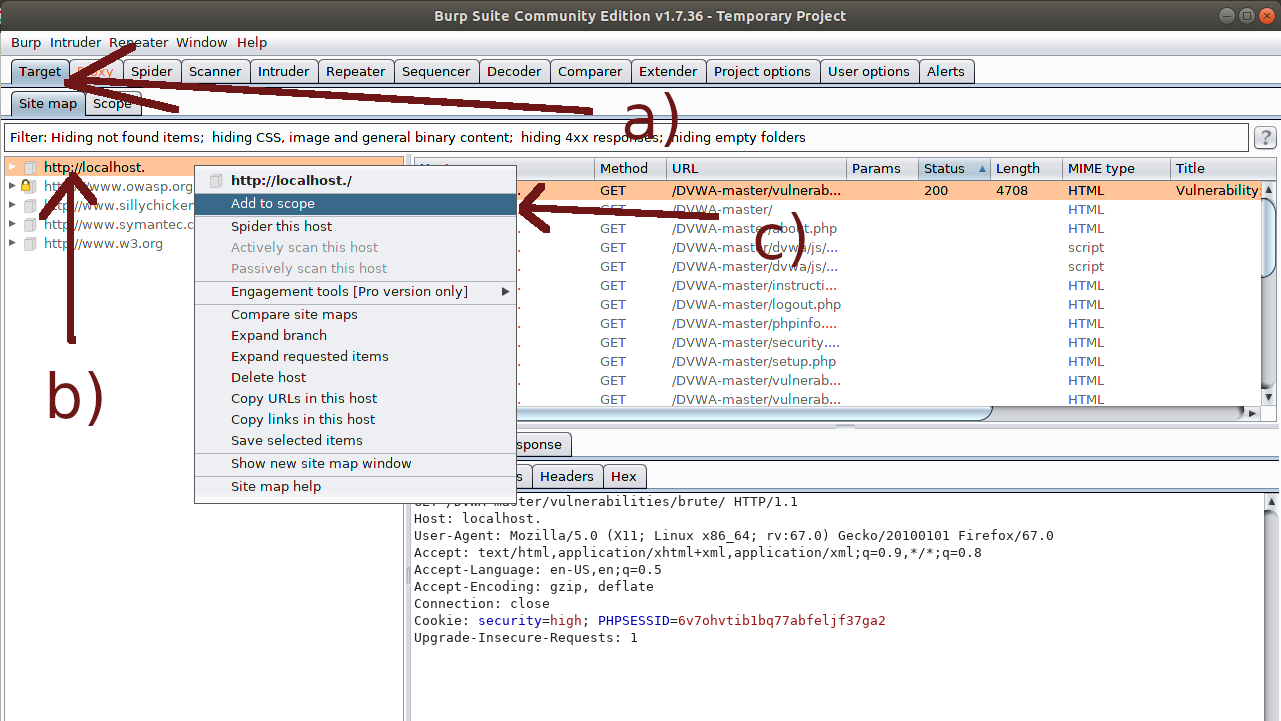This screenshot has height=721, width=1281.
Task: Sort the table by Method column
Action: (631, 169)
